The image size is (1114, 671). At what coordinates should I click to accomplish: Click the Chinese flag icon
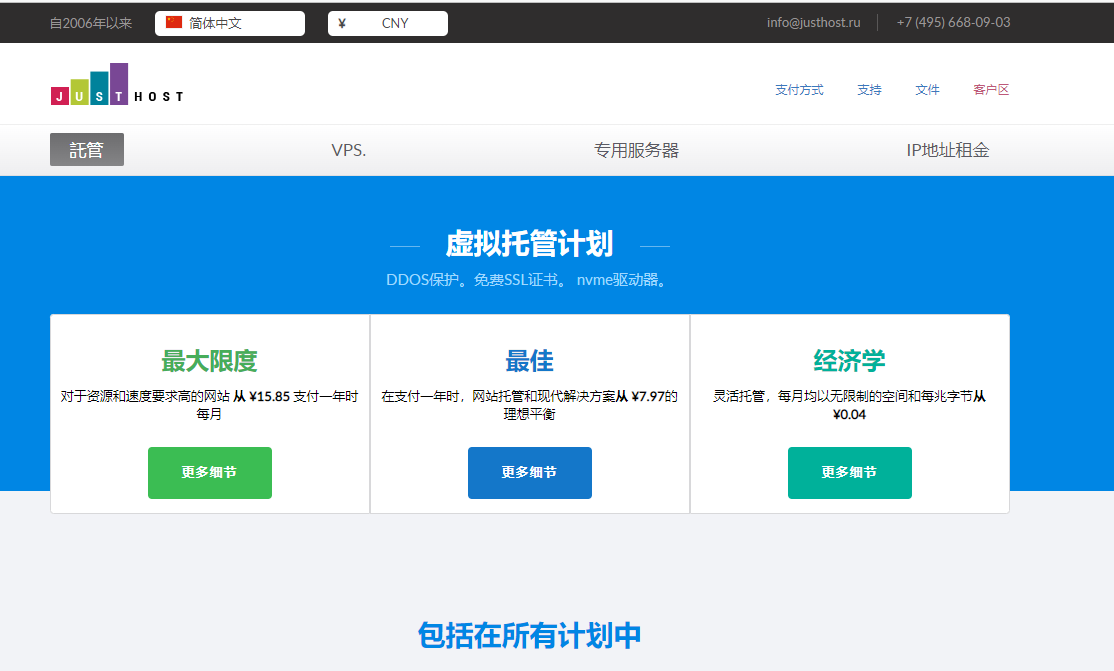pos(174,23)
